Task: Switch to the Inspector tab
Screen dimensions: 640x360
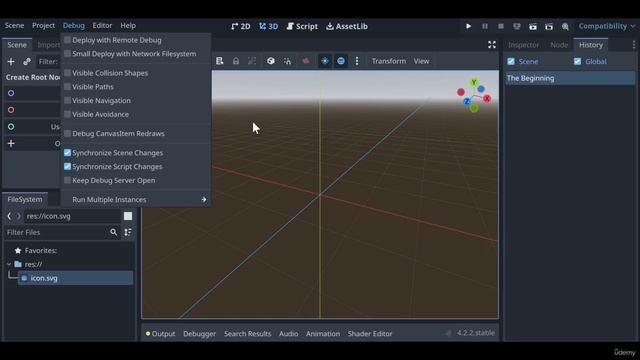Action: pyautogui.click(x=524, y=45)
